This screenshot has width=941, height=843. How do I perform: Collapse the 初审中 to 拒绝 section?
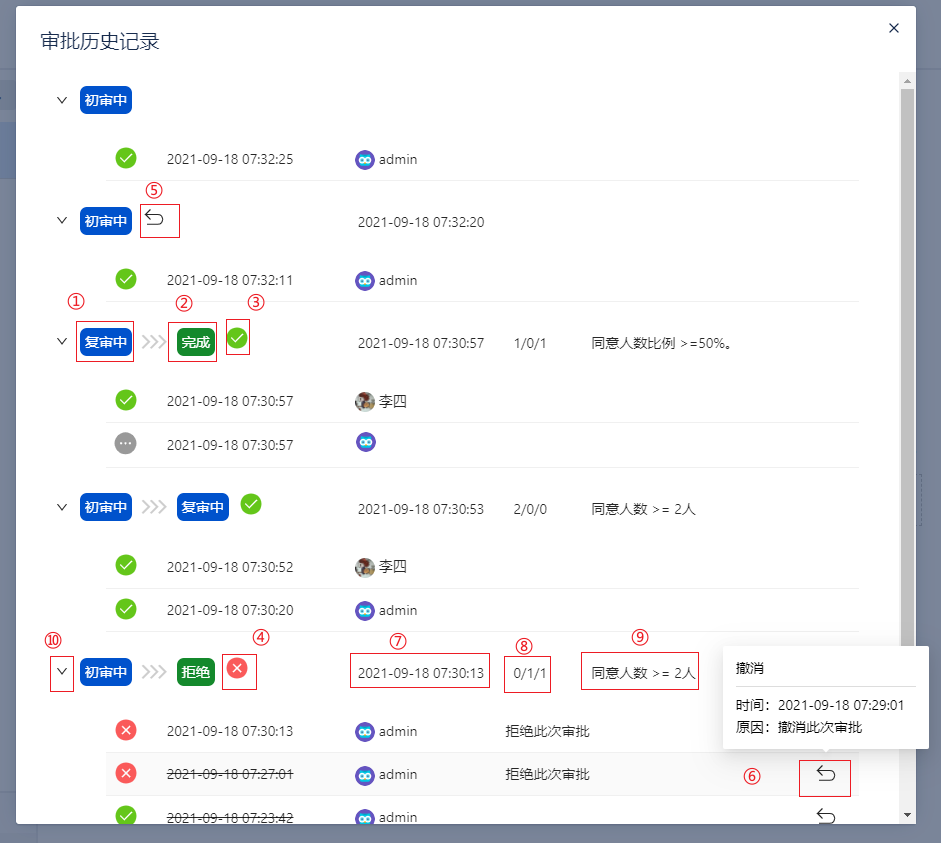point(62,672)
